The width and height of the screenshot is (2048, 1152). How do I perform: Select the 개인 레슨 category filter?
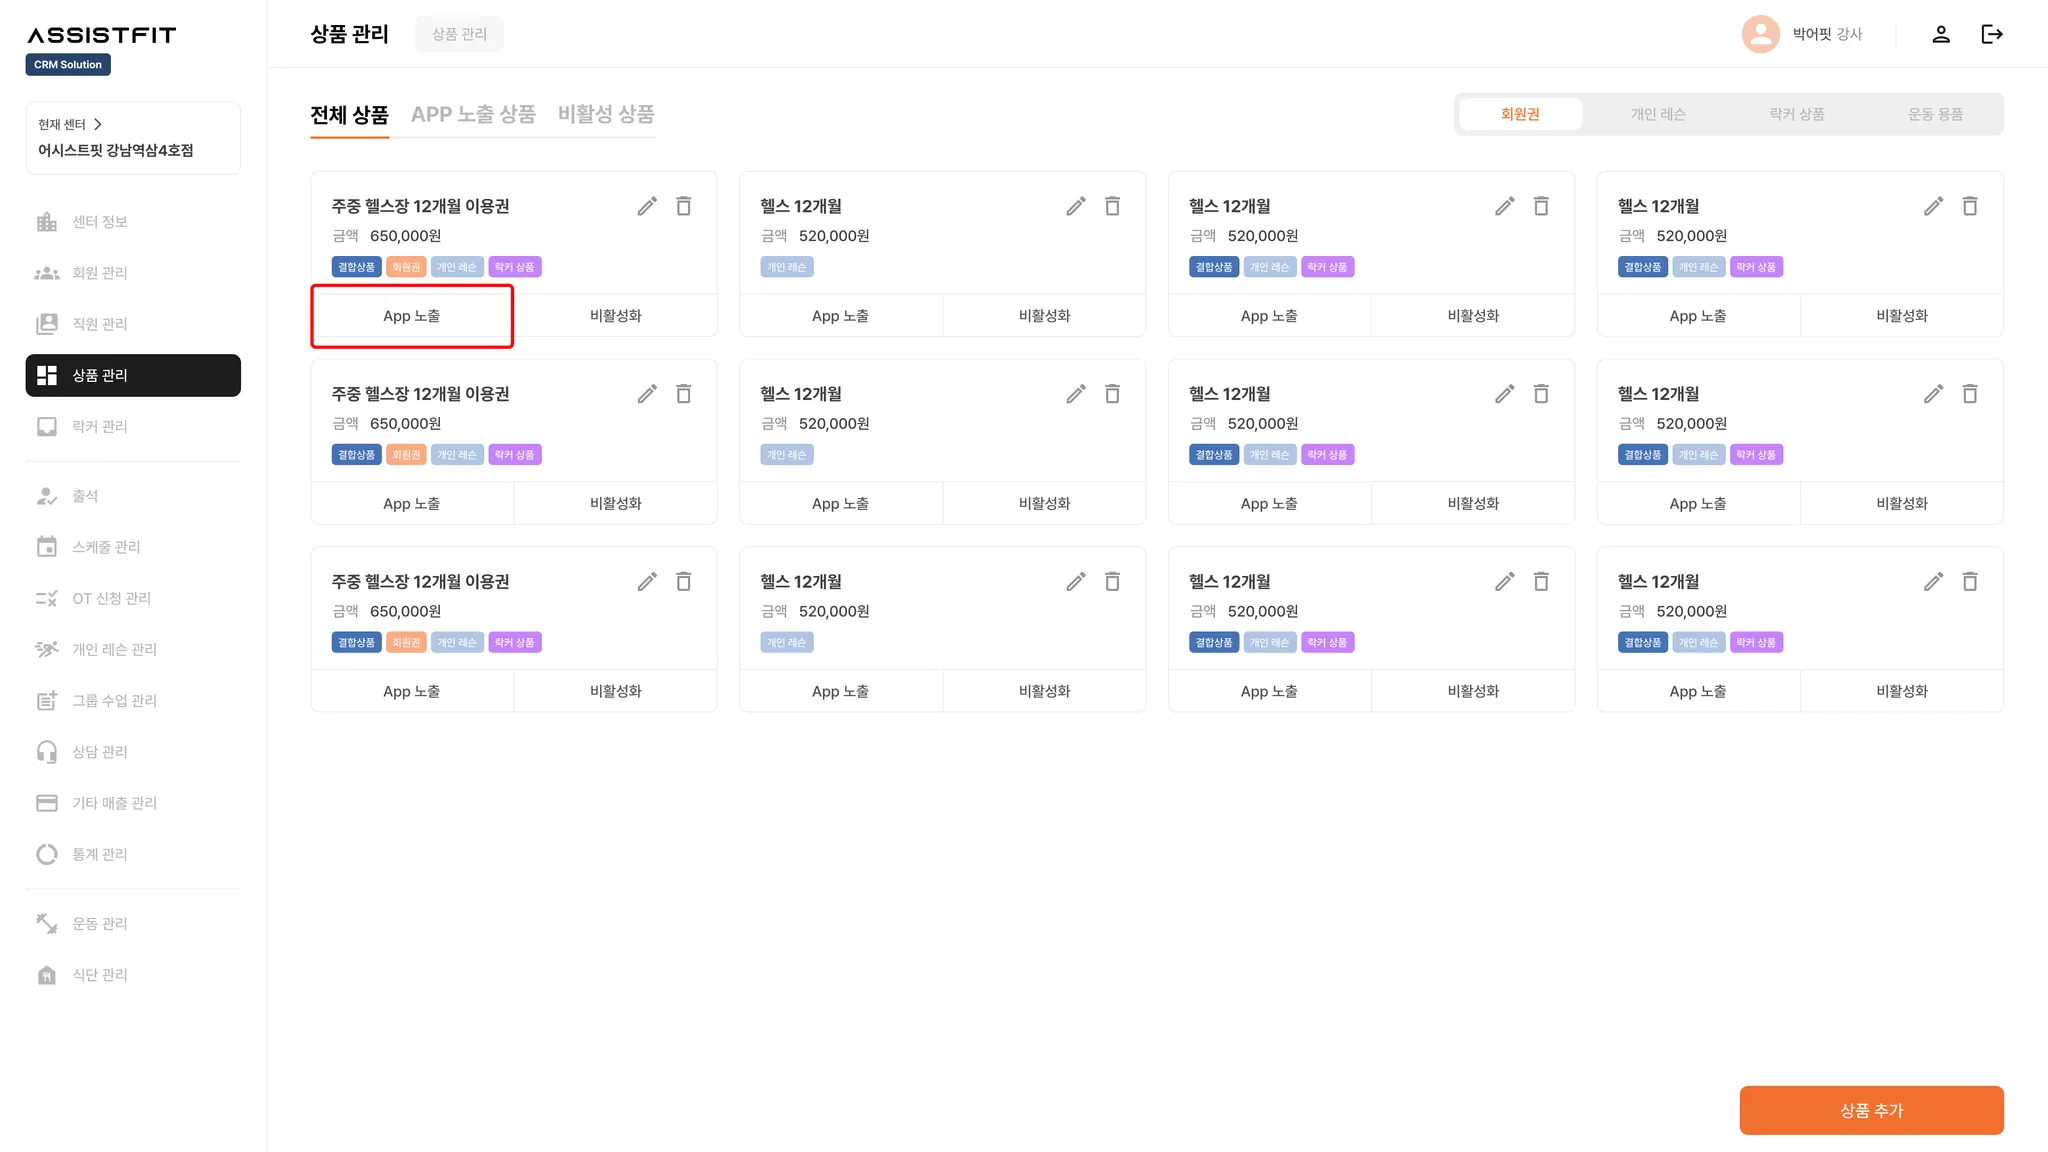click(x=1658, y=114)
